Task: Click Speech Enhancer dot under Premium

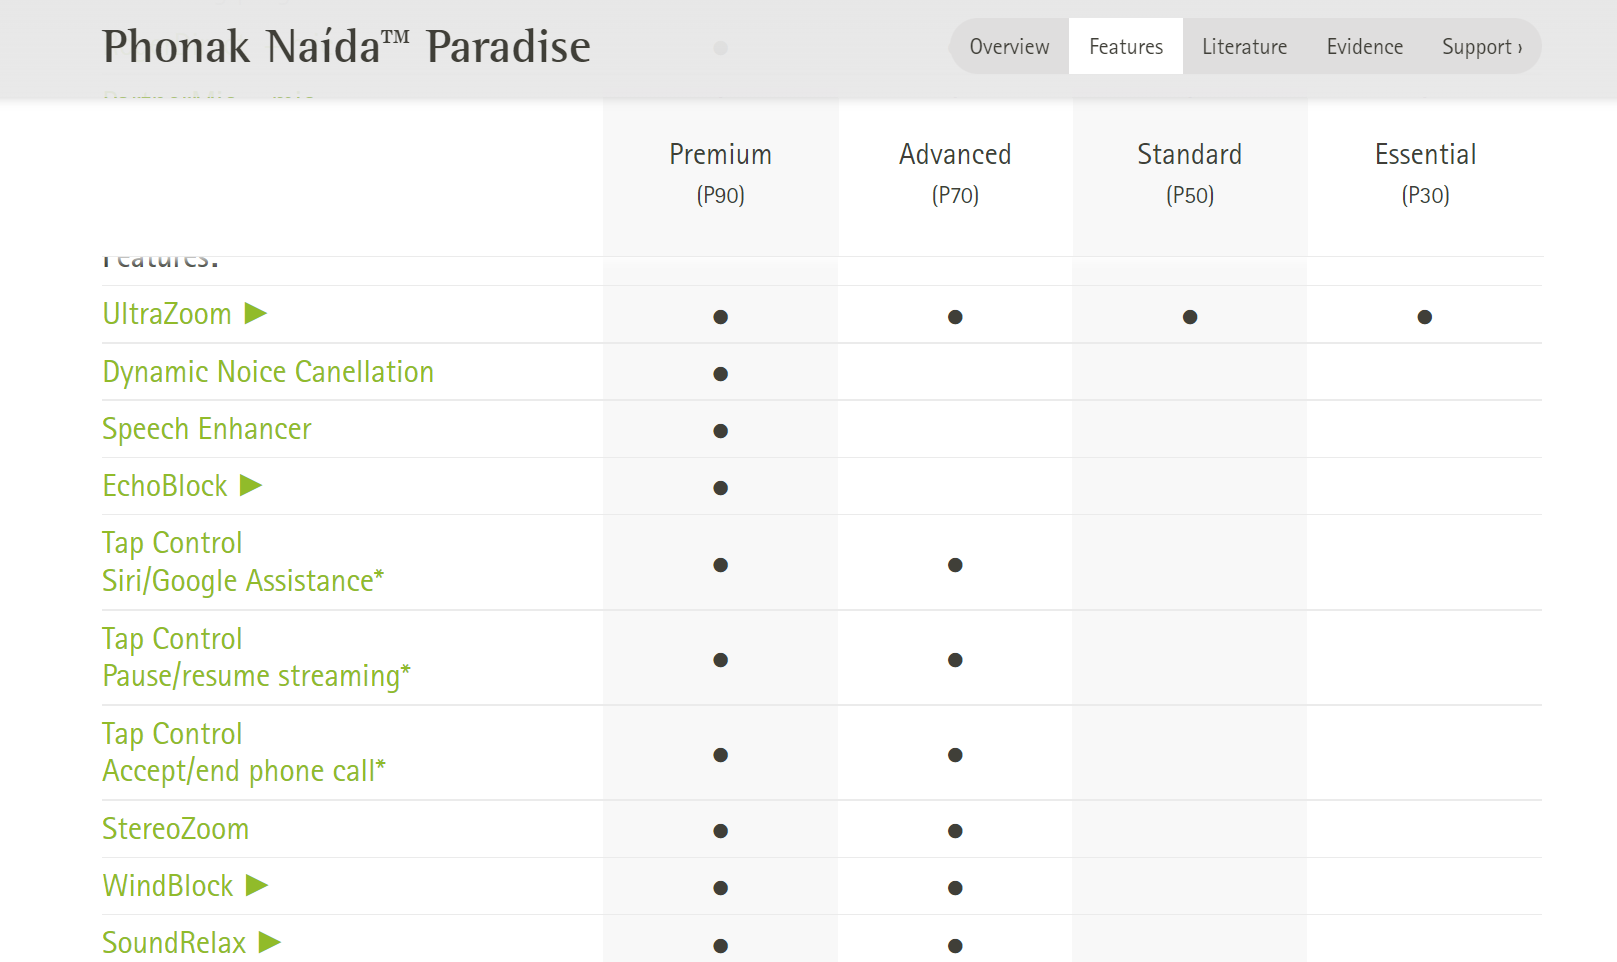Action: click(x=720, y=431)
